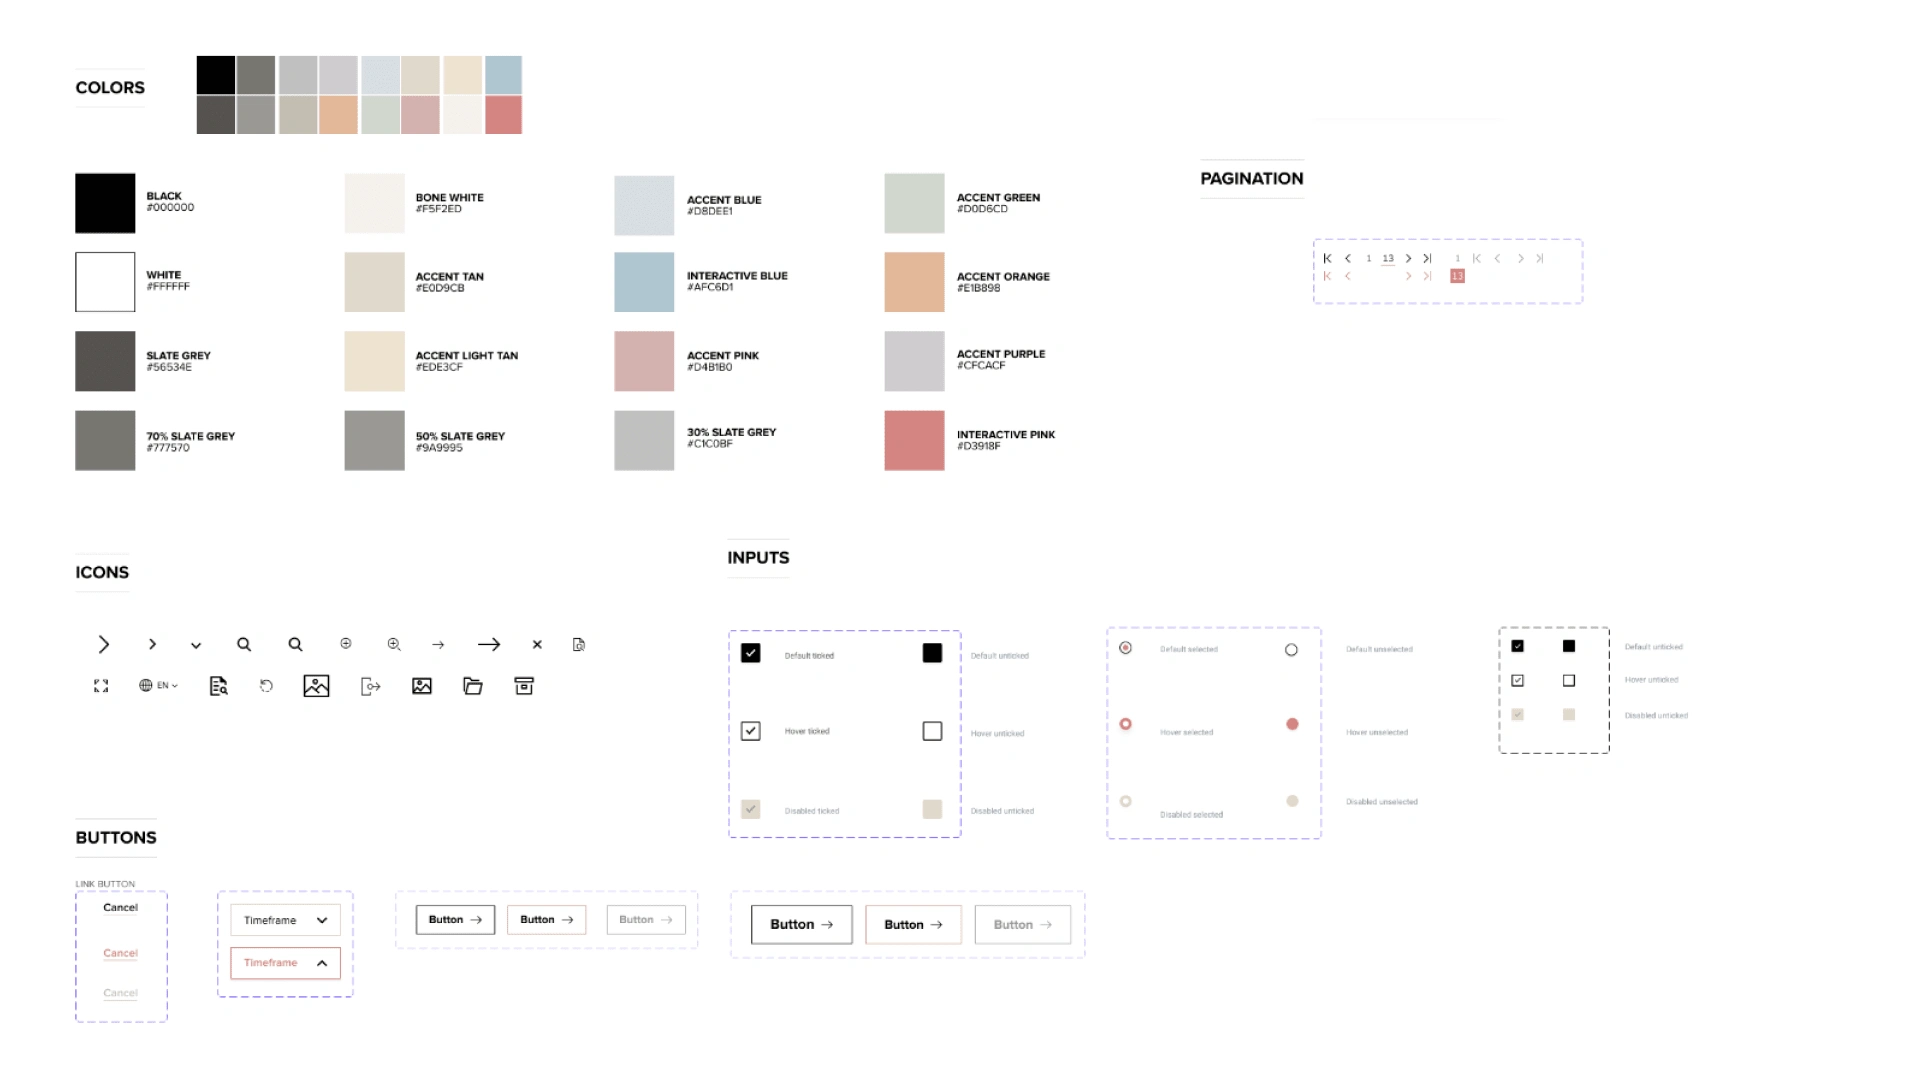Image resolution: width=1920 pixels, height=1080 pixels.
Task: Enable the hover ticked checkbox
Action: 750,731
